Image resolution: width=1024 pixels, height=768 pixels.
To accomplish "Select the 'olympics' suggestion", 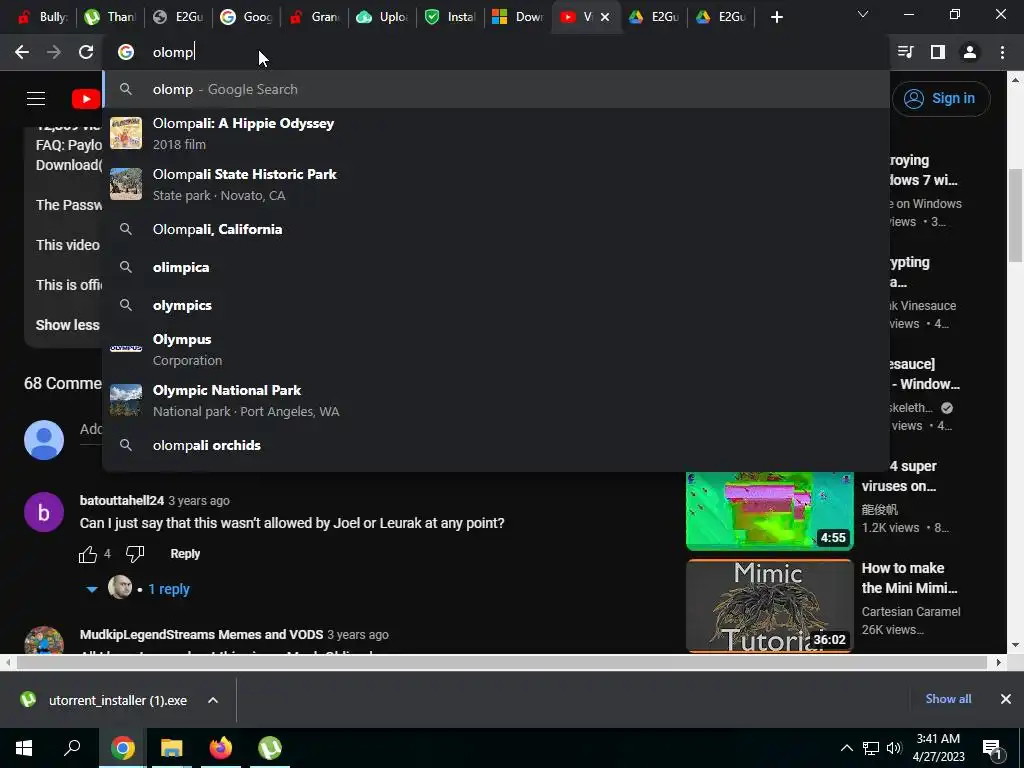I will pyautogui.click(x=496, y=305).
